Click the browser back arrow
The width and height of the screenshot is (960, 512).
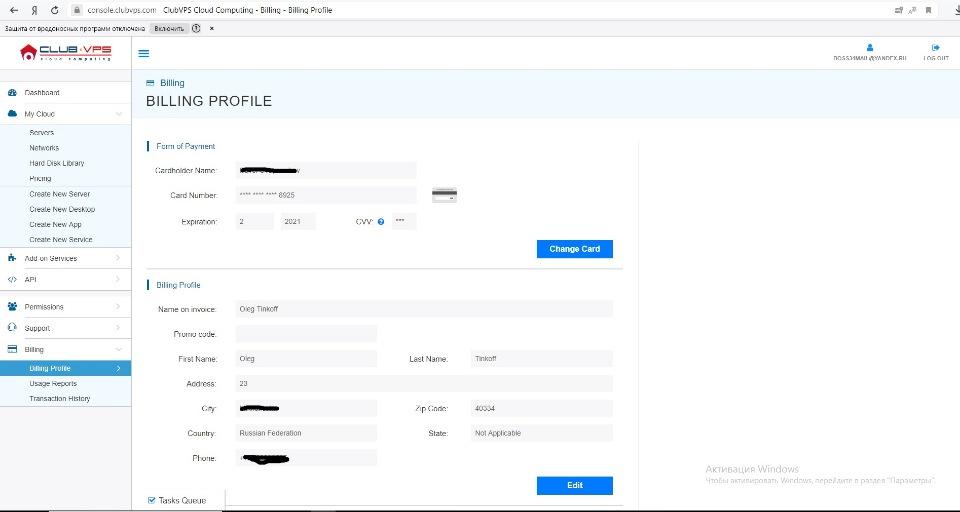pyautogui.click(x=14, y=10)
